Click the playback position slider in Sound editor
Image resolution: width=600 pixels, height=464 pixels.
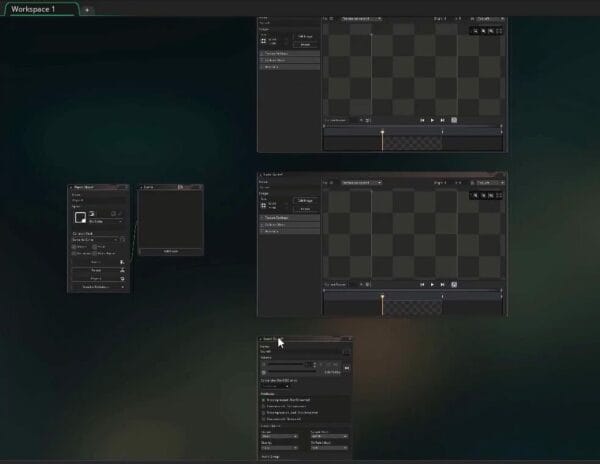click(x=293, y=372)
